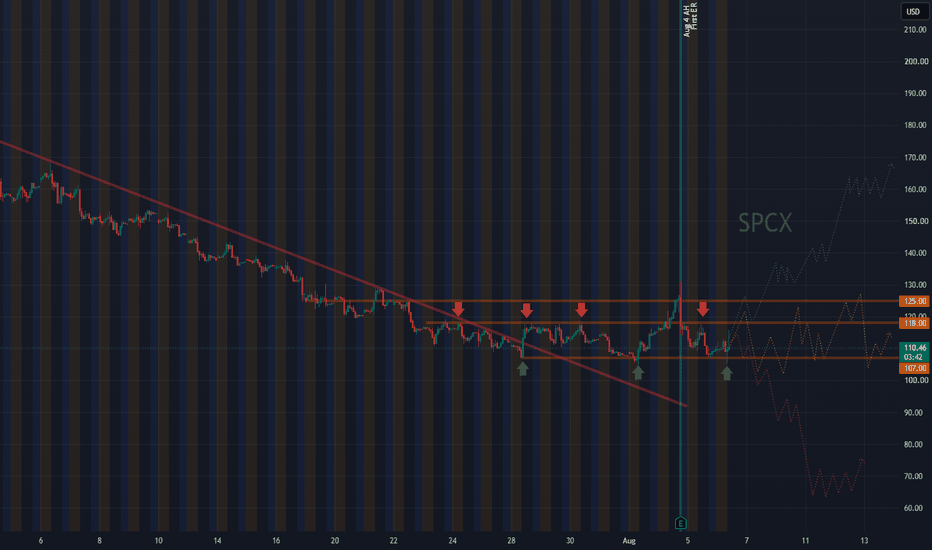The width and height of the screenshot is (932, 550).
Task: Click the date label 8 on time axis
Action: pyautogui.click(x=99, y=540)
